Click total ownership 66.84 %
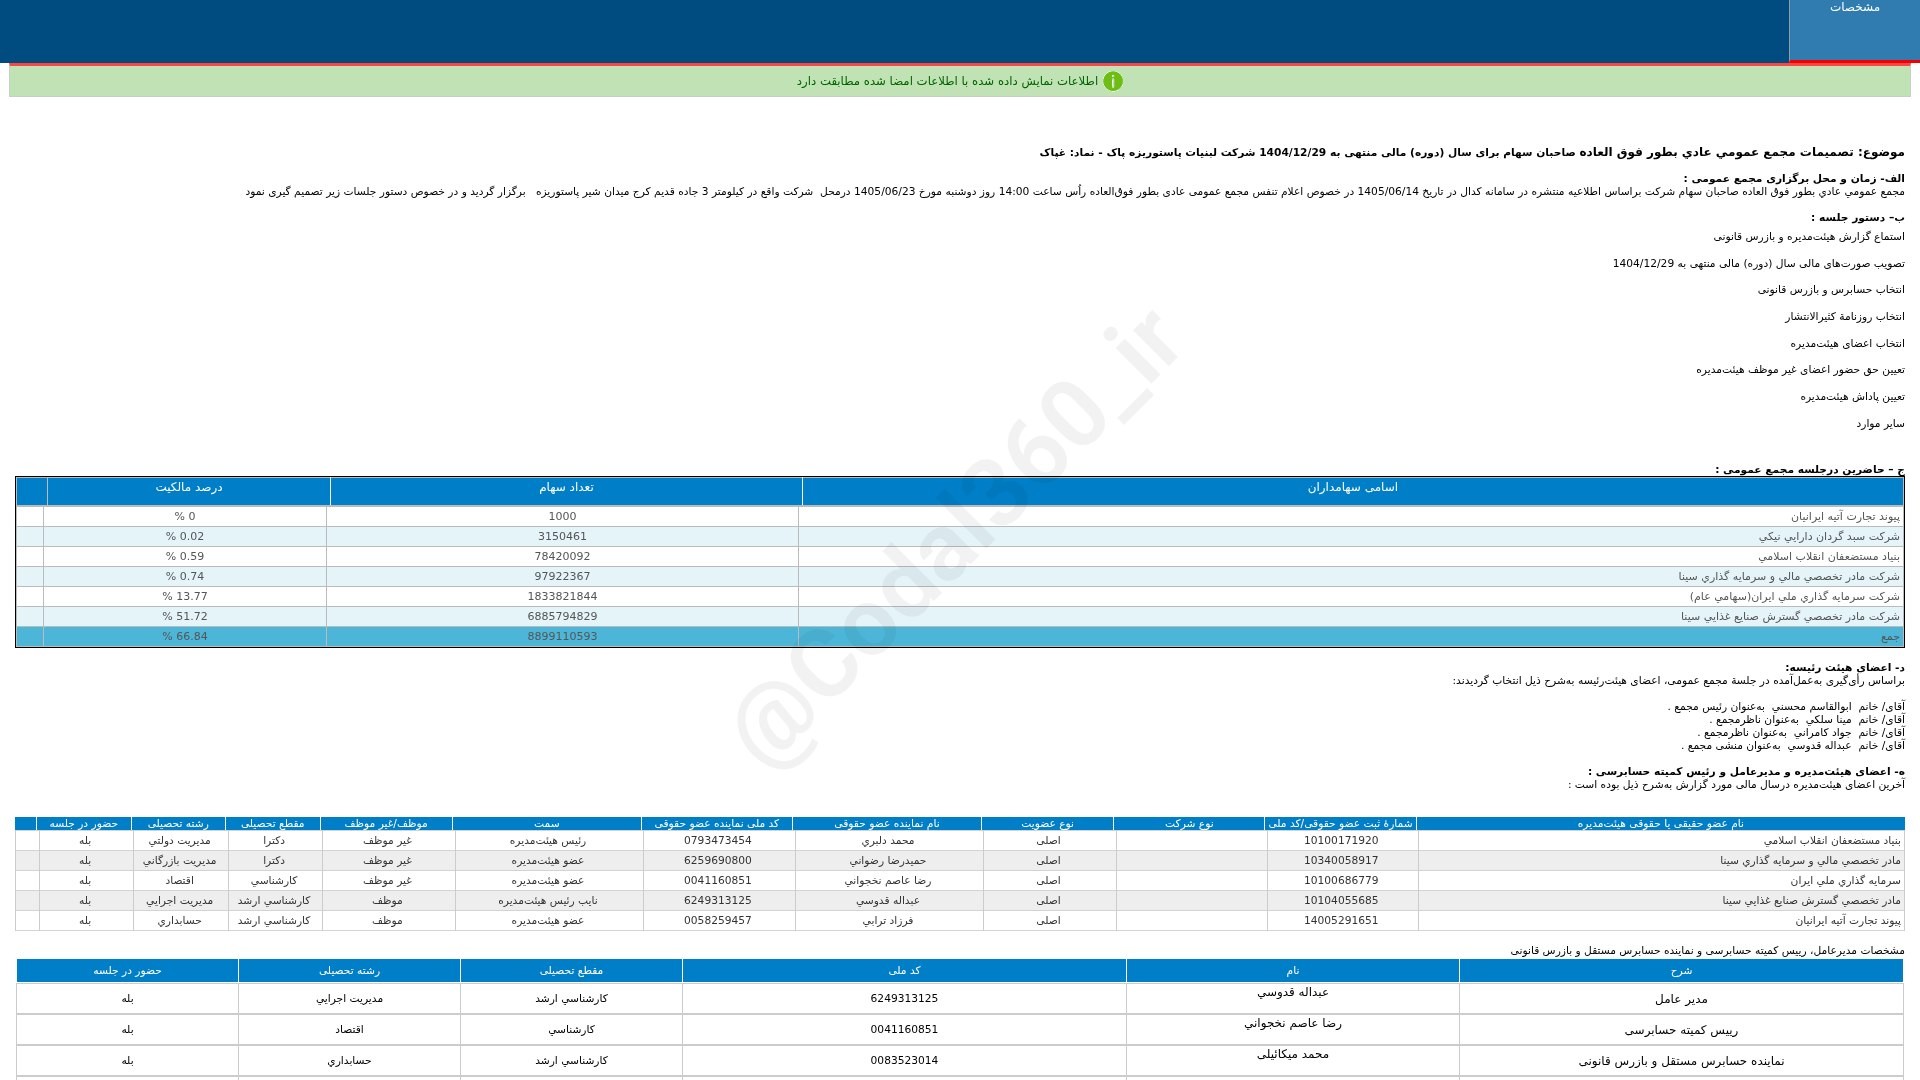This screenshot has width=1920, height=1080. click(185, 637)
